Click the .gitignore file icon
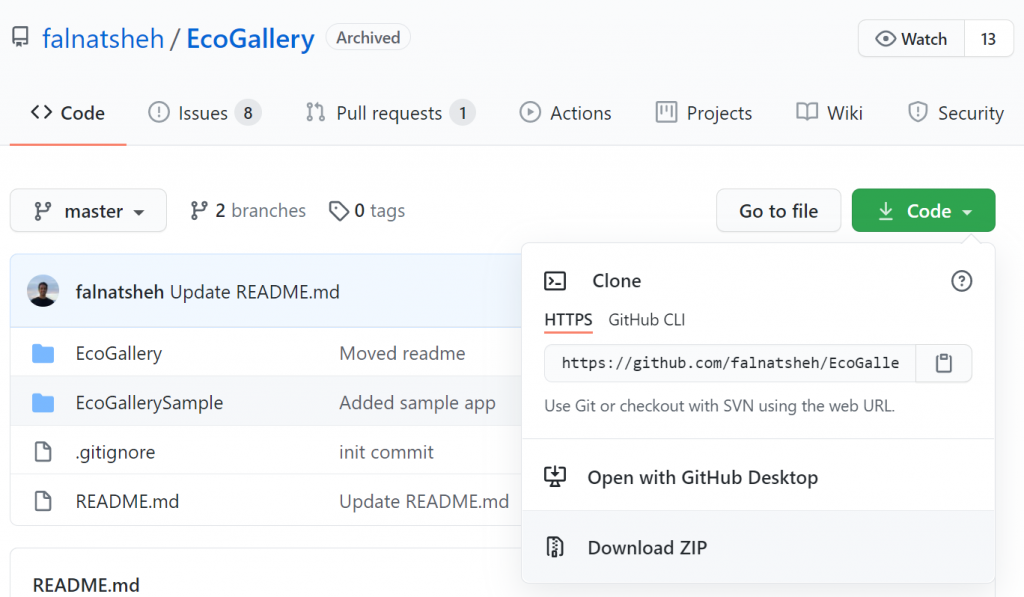1024x597 pixels. (43, 452)
